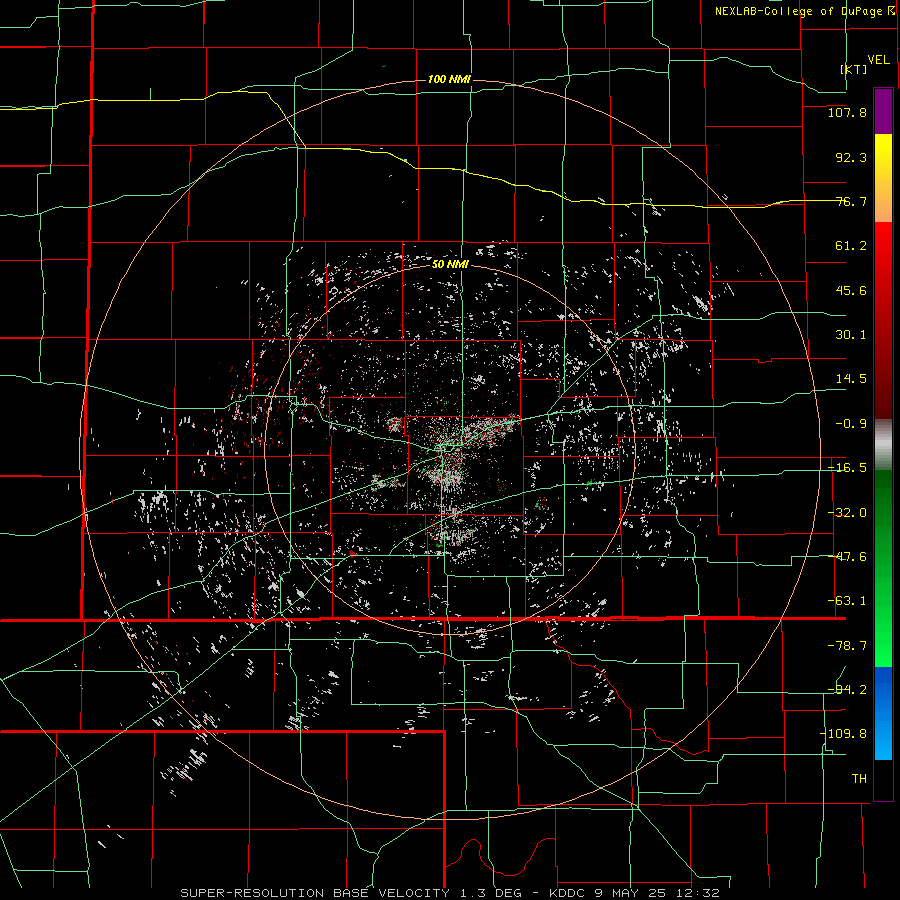Screen dimensions: 900x900
Task: Click the 76.7 velocity scale value
Action: point(851,201)
